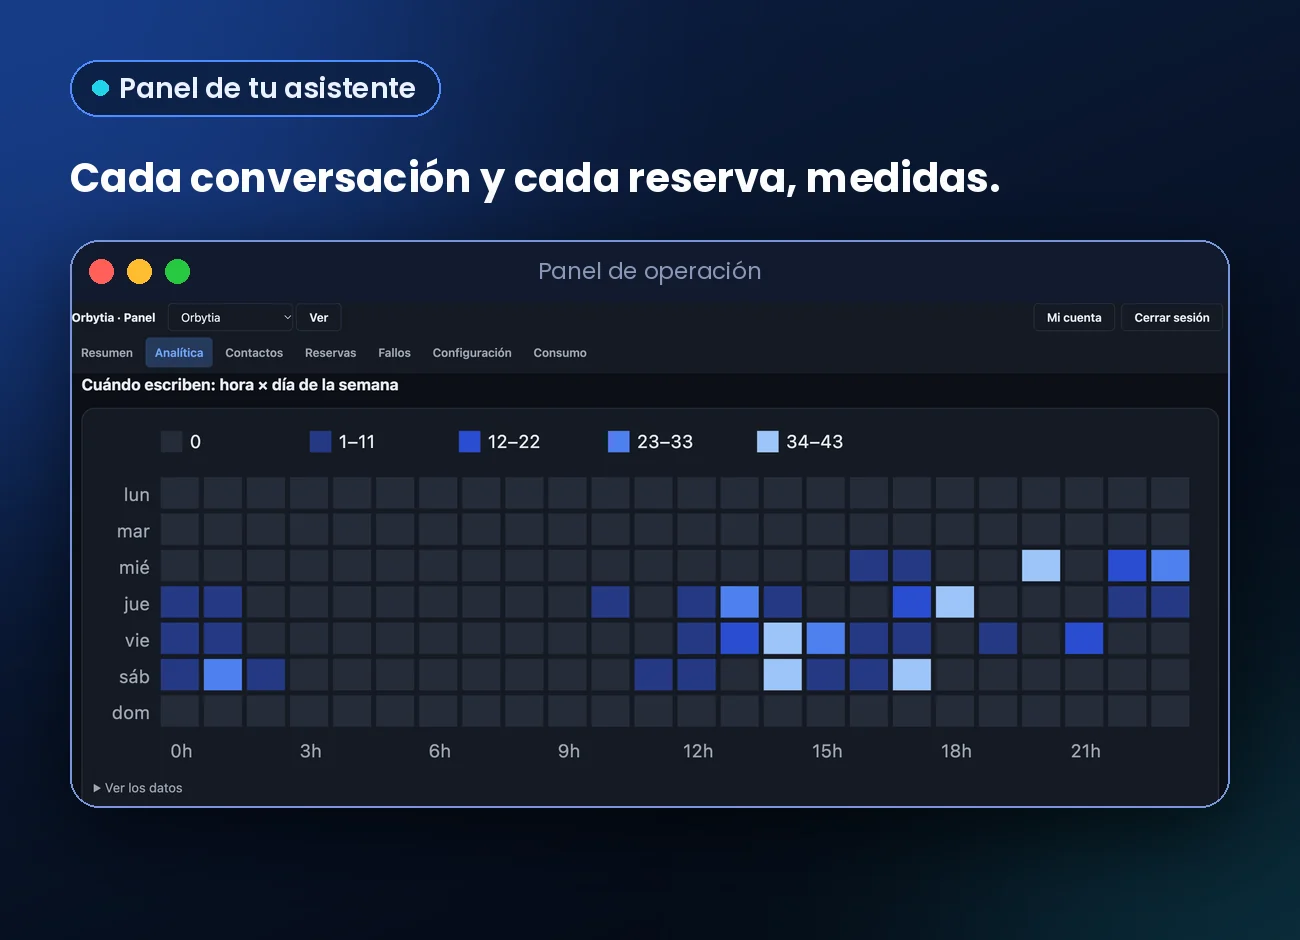Open the Contactos tab
This screenshot has width=1300, height=940.
click(254, 353)
